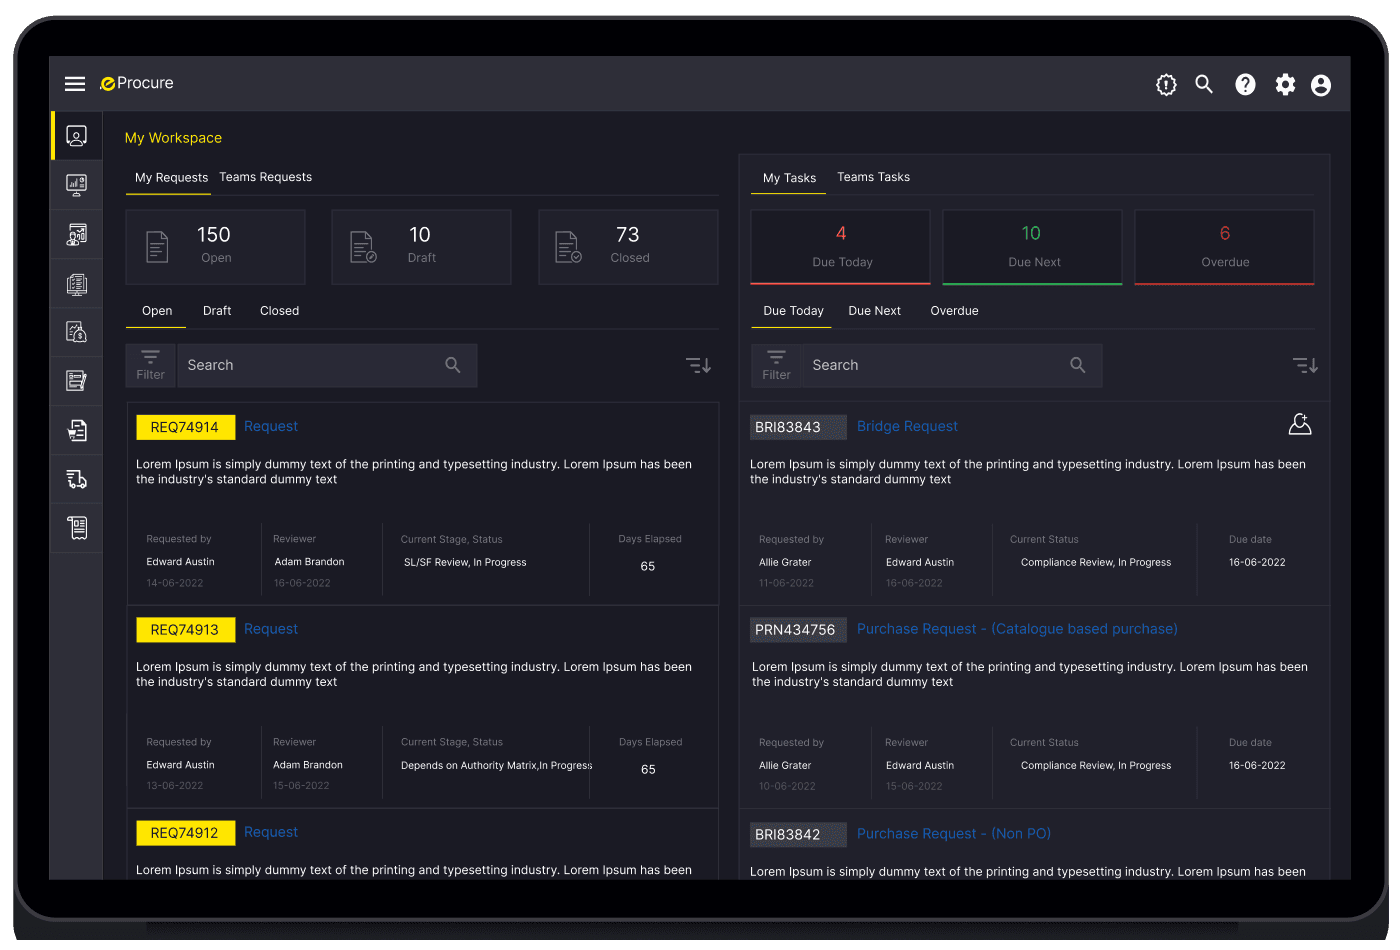1400x950 pixels.
Task: Click the top bar search magnifier
Action: click(1205, 85)
